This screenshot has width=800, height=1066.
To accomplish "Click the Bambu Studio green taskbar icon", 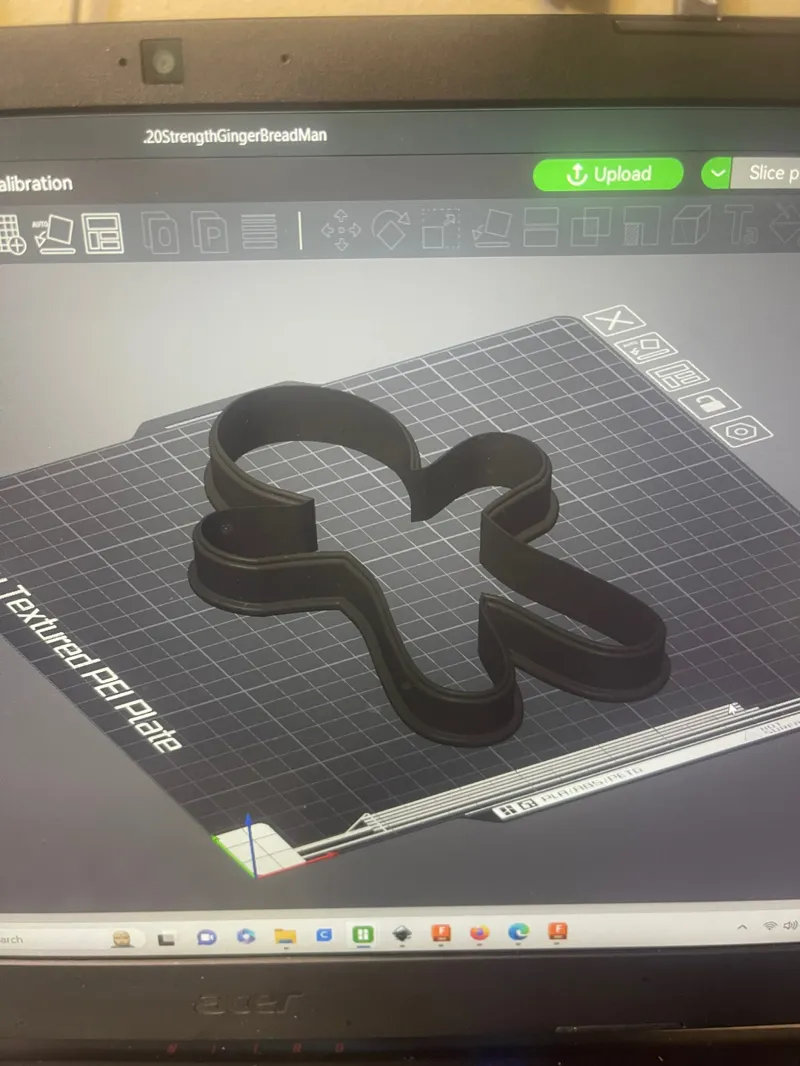I will pyautogui.click(x=362, y=934).
